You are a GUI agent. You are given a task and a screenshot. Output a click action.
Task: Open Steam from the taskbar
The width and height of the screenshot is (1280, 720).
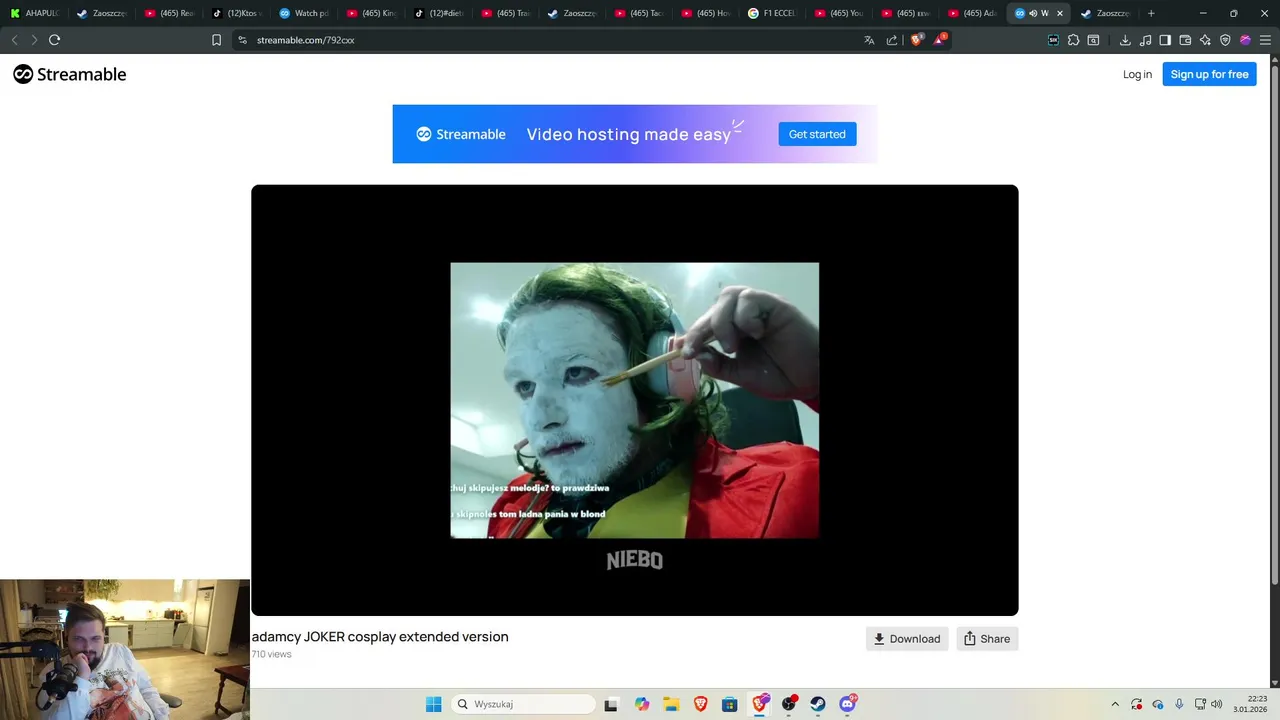(818, 704)
